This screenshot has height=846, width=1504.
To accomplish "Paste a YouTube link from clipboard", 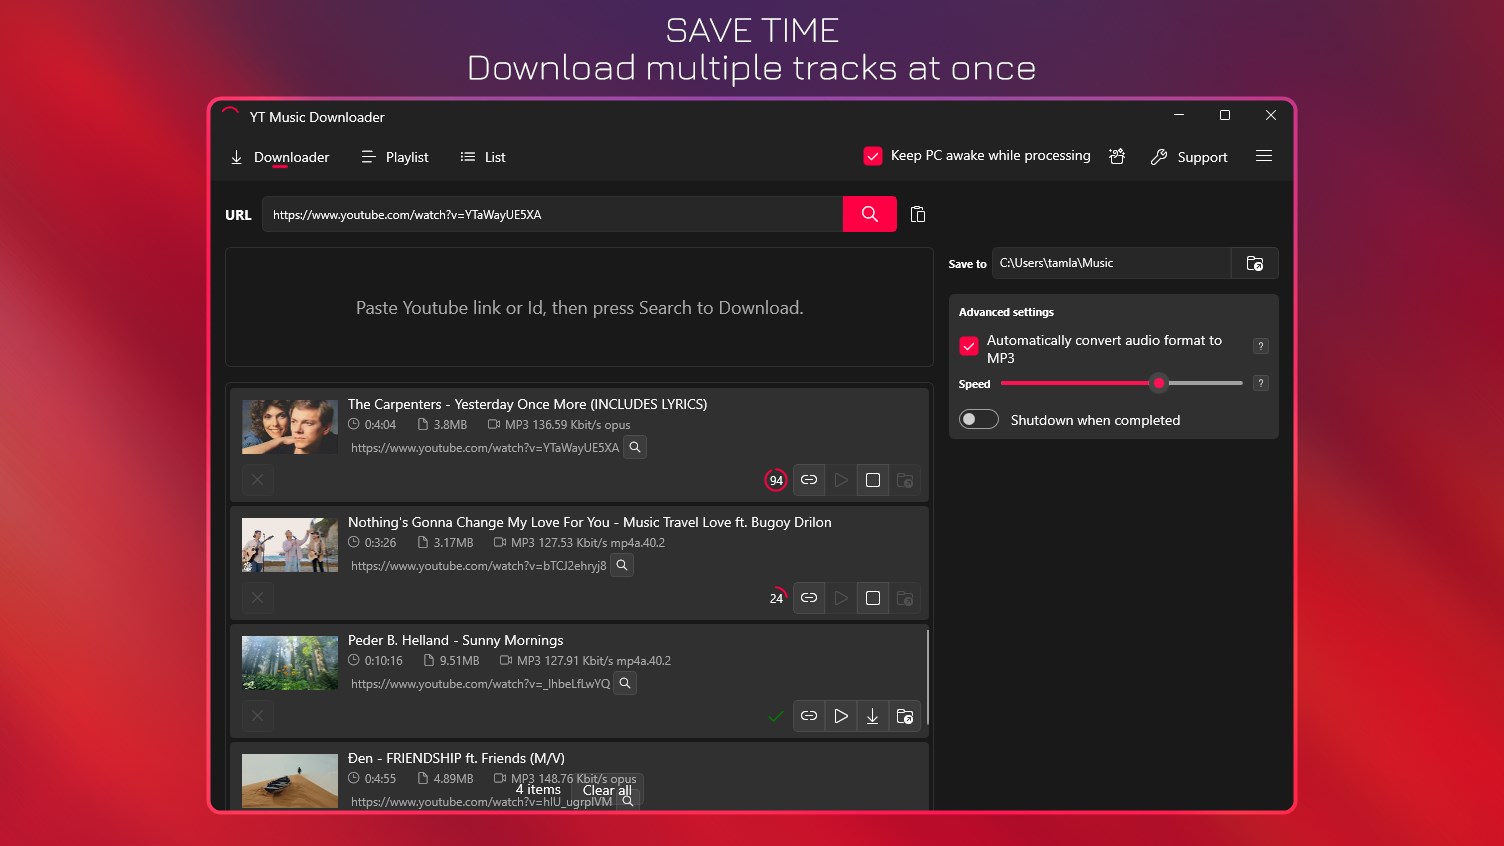I will pos(917,214).
